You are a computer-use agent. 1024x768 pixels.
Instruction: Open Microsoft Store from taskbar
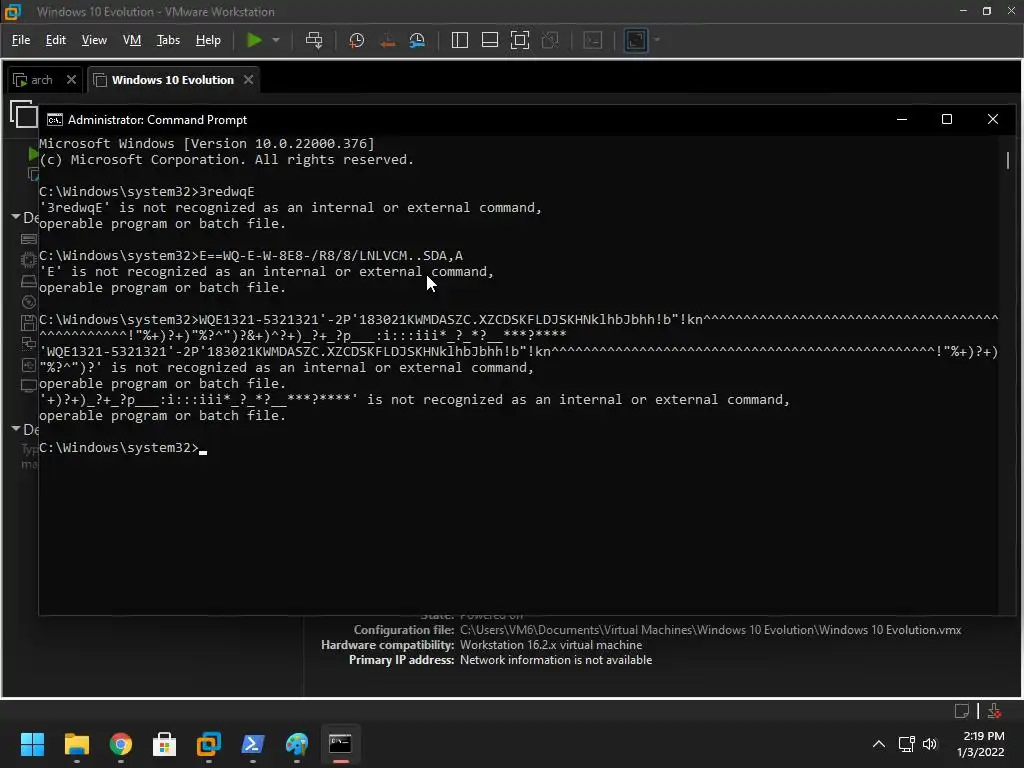click(165, 744)
